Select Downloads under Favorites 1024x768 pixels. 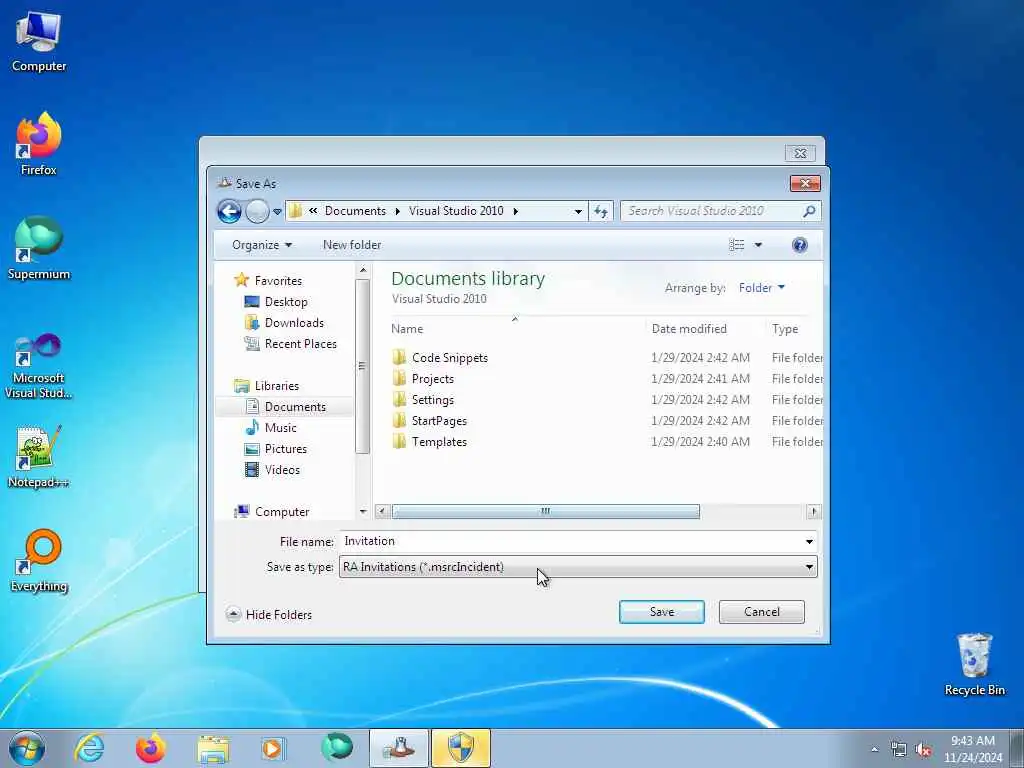point(294,323)
